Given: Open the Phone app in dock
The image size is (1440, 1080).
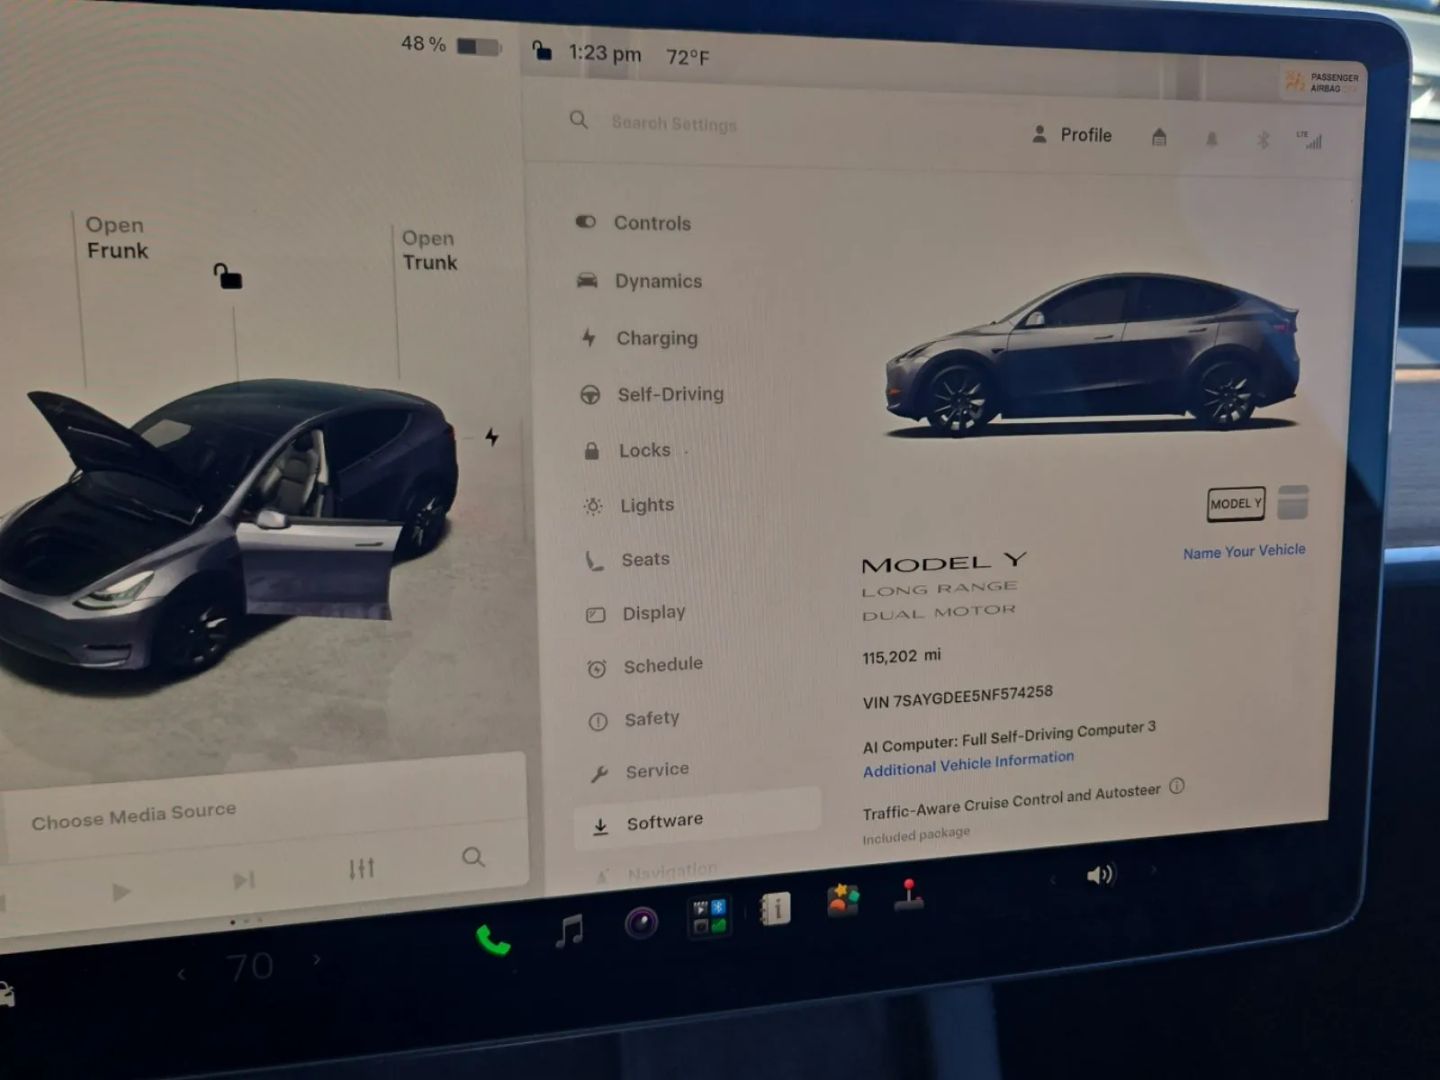Looking at the screenshot, I should [x=493, y=940].
